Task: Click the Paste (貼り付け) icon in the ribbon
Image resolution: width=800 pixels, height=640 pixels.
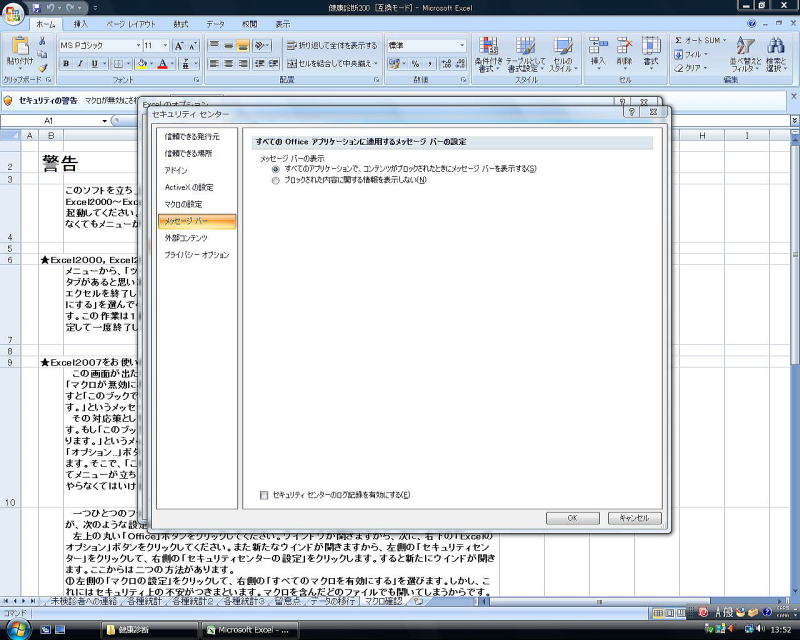Action: (x=20, y=45)
